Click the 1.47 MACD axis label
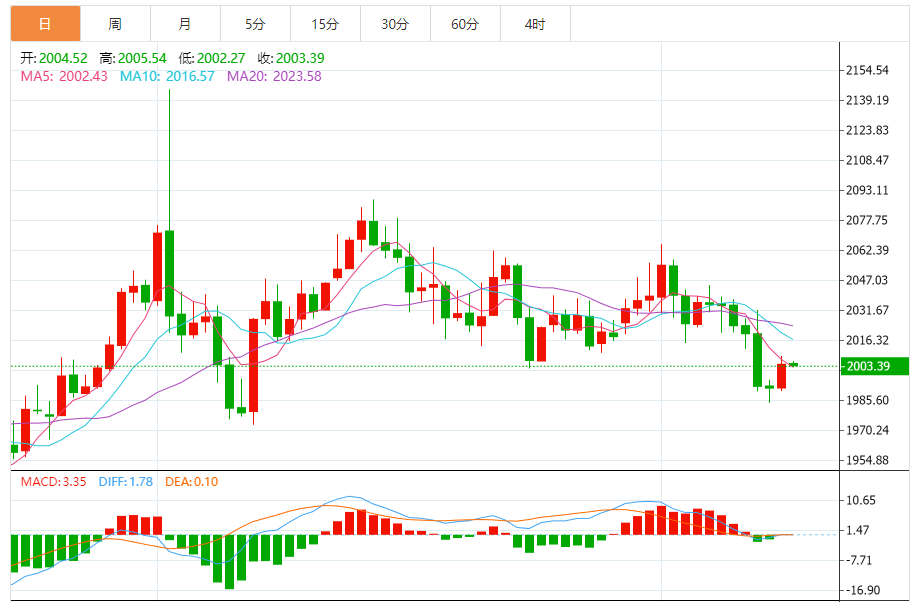This screenshot has width=918, height=602. [858, 530]
